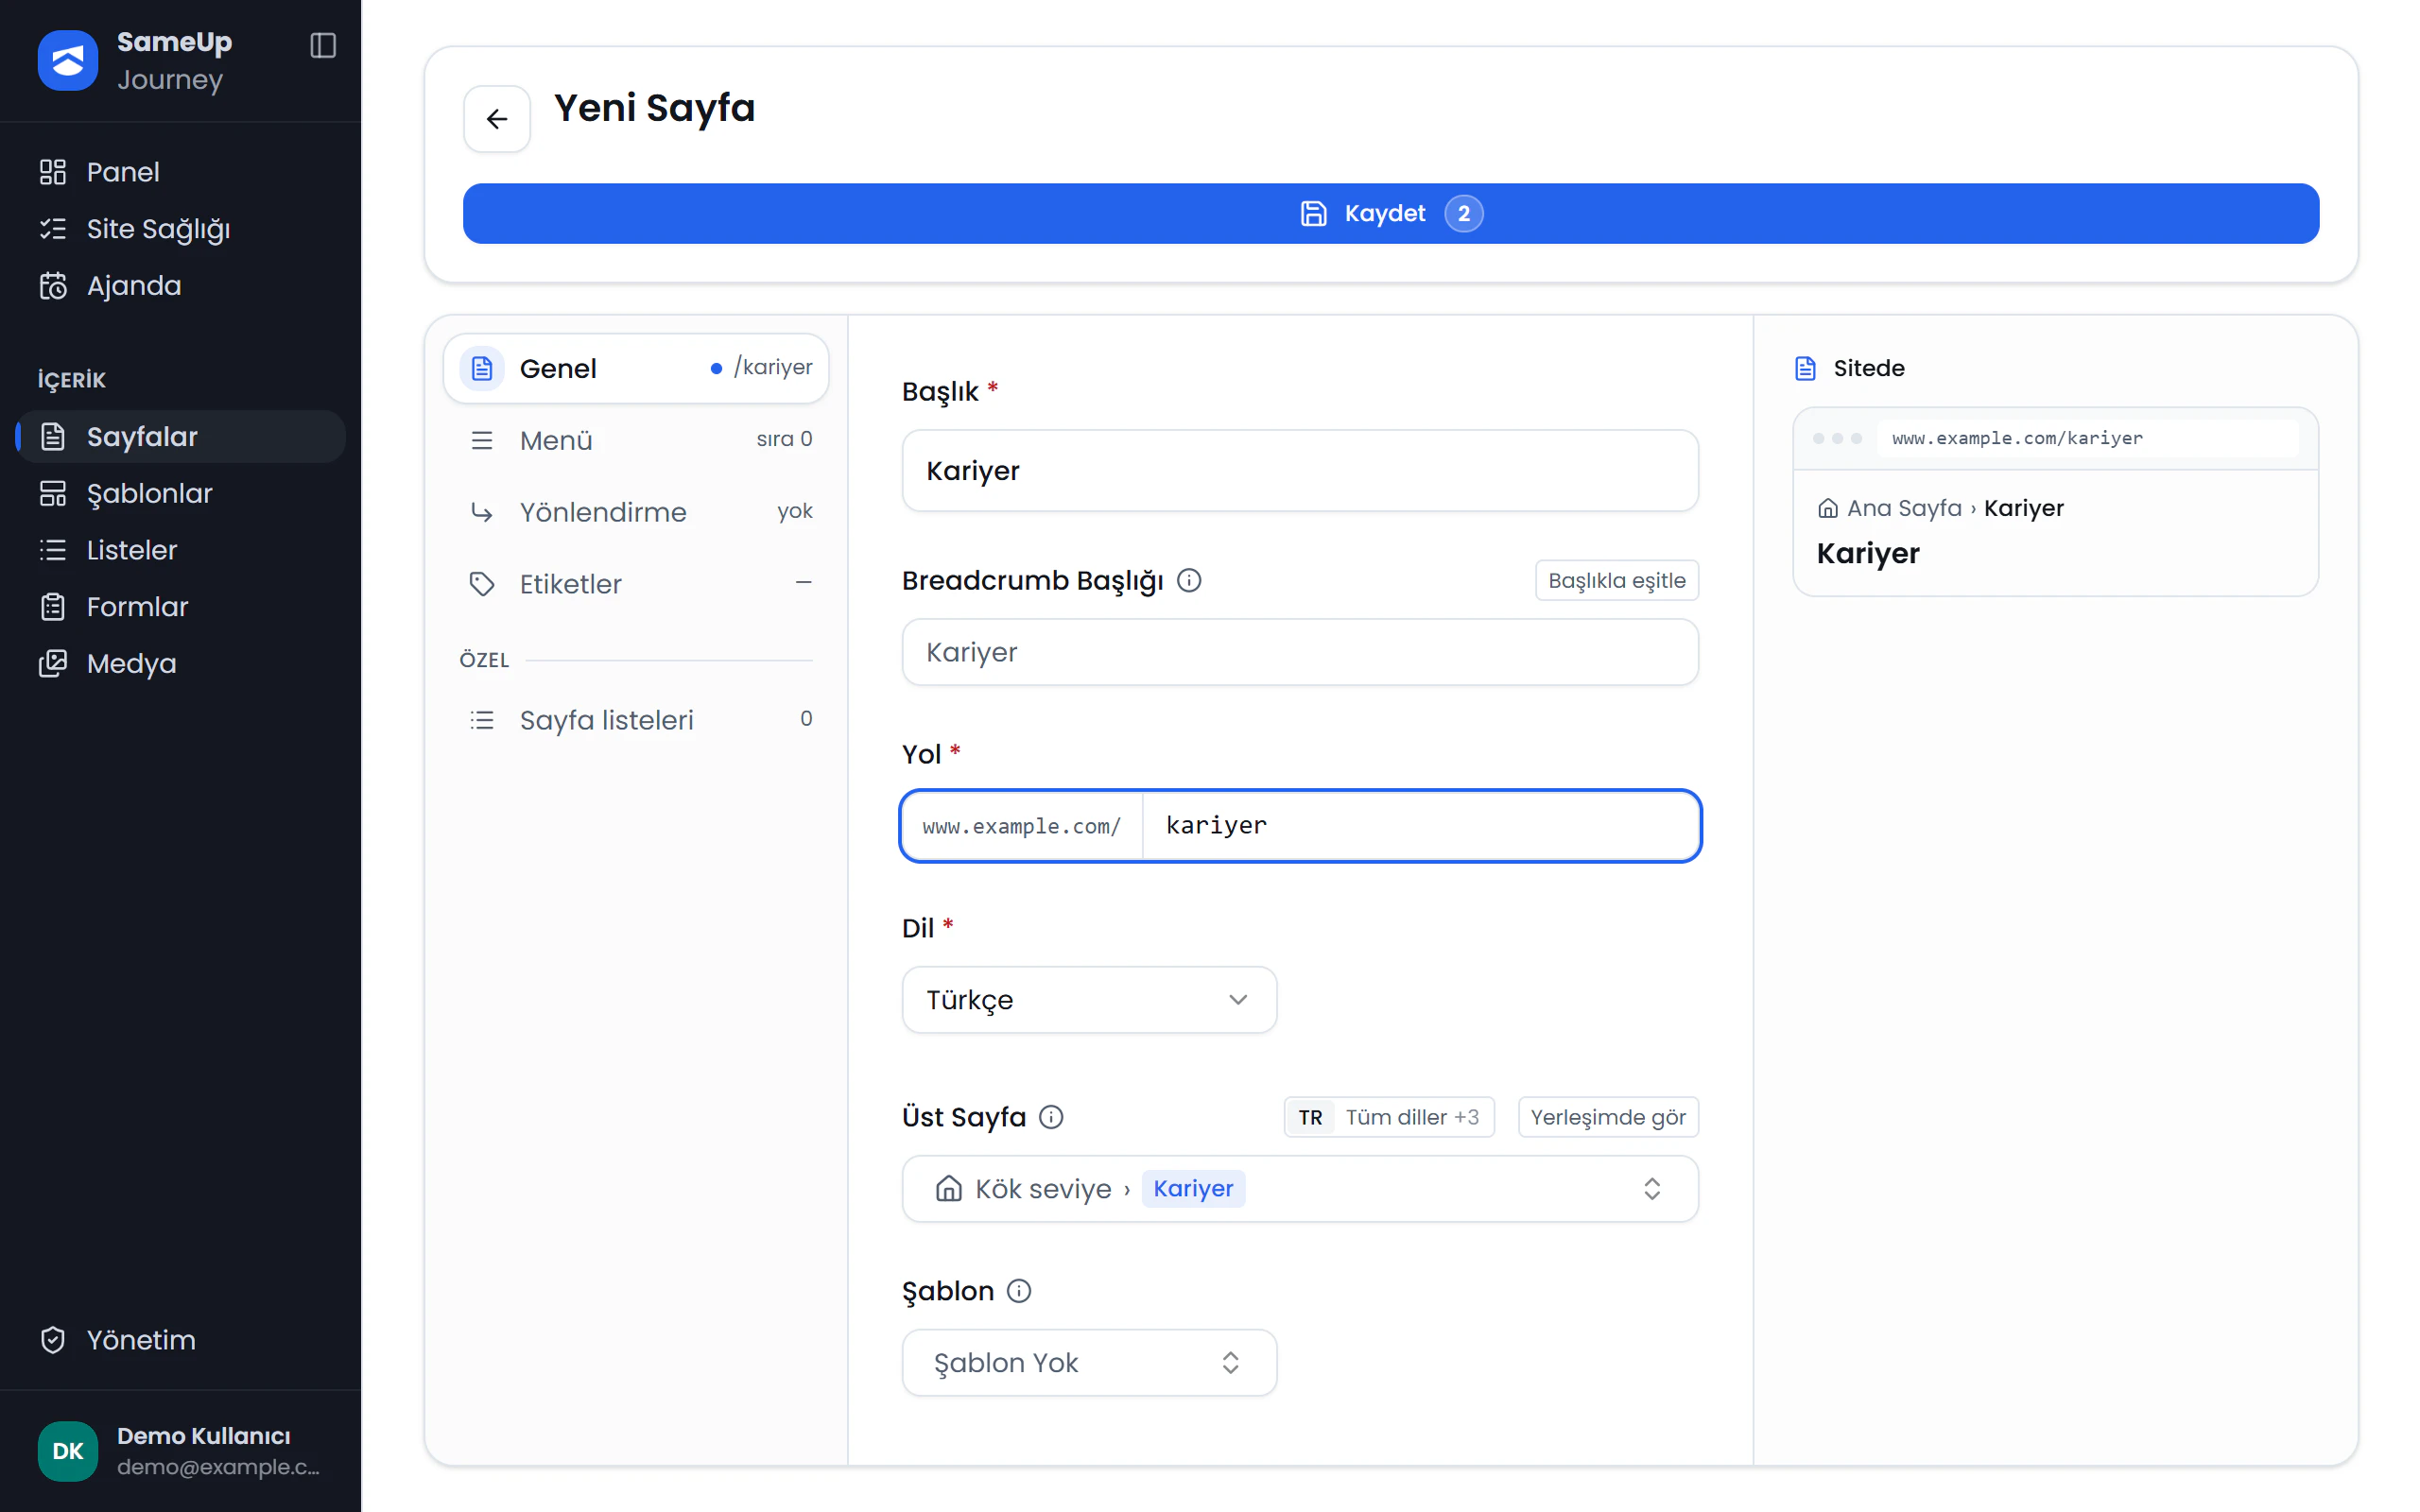Click the Şablon info icon

coord(1019,1291)
